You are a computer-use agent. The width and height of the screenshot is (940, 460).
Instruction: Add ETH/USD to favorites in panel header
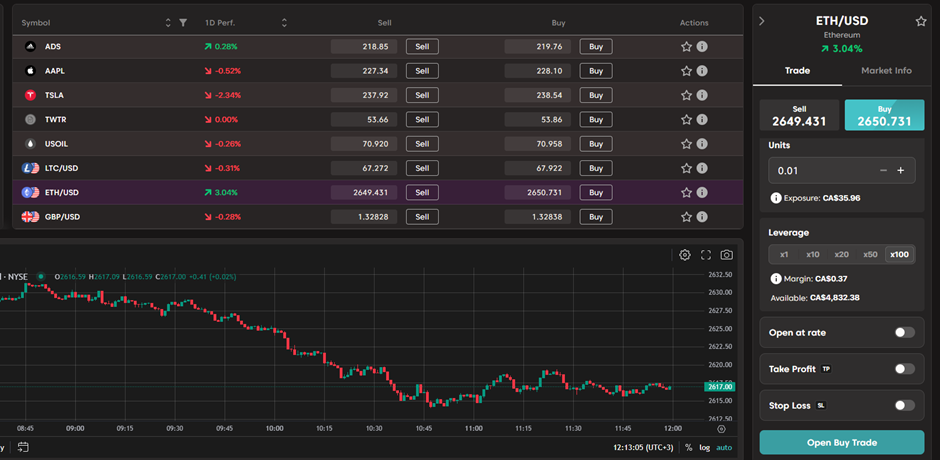[921, 21]
